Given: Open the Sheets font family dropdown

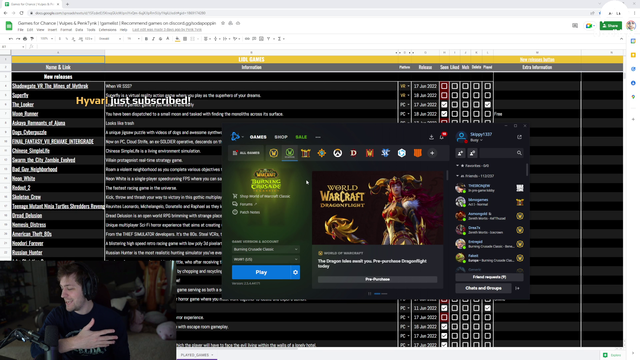Looking at the screenshot, I should point(110,39).
